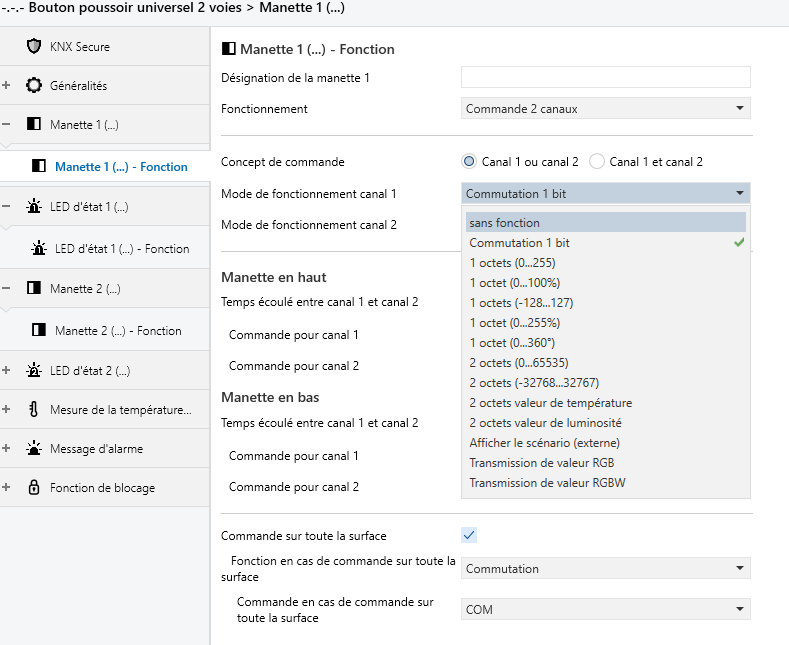The height and width of the screenshot is (645, 789).
Task: Click the Manette 2 rocker icon
Action: [x=34, y=289]
